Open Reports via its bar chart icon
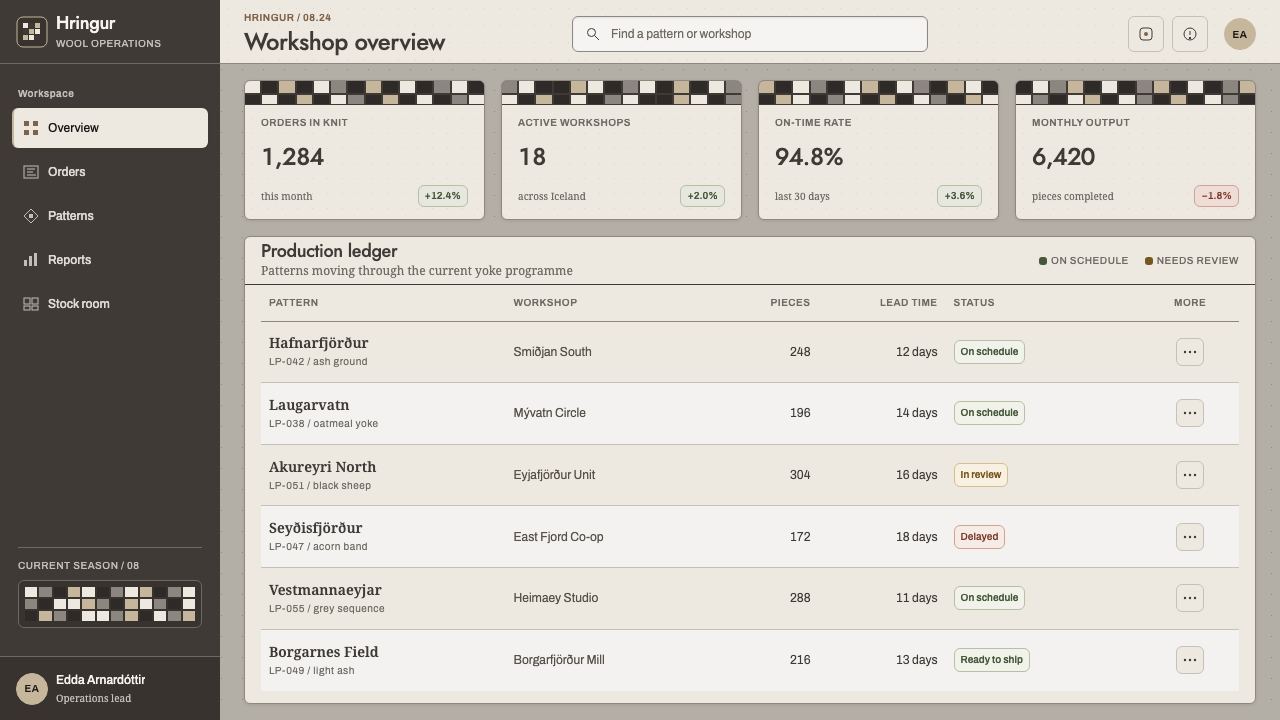 [x=31, y=260]
